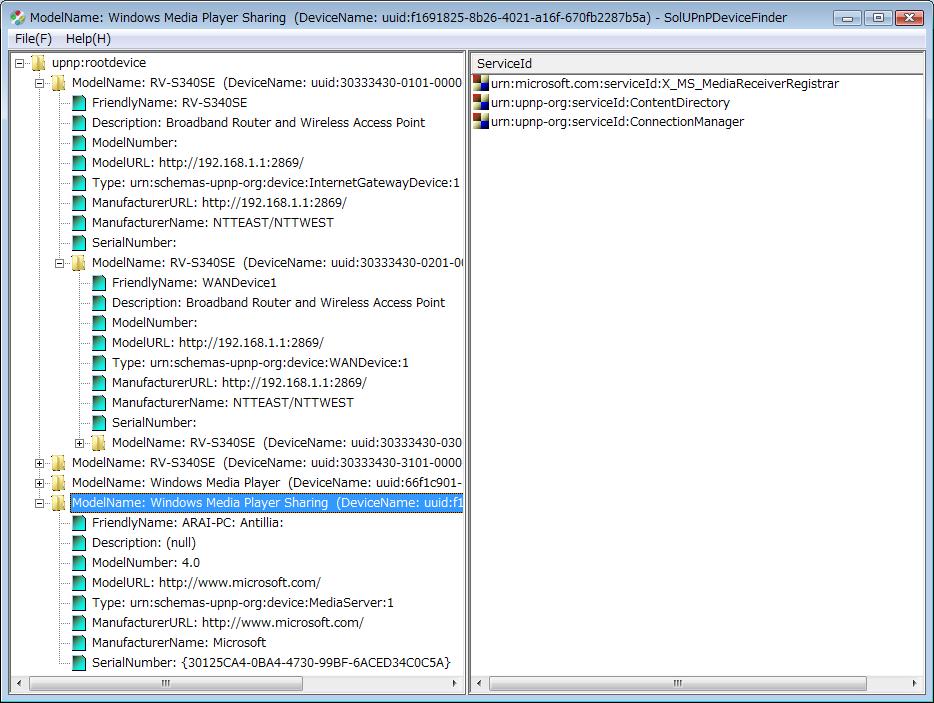Expand the RV-S340SE uuid:30333430-030 node
The height and width of the screenshot is (703, 934).
click(x=79, y=443)
